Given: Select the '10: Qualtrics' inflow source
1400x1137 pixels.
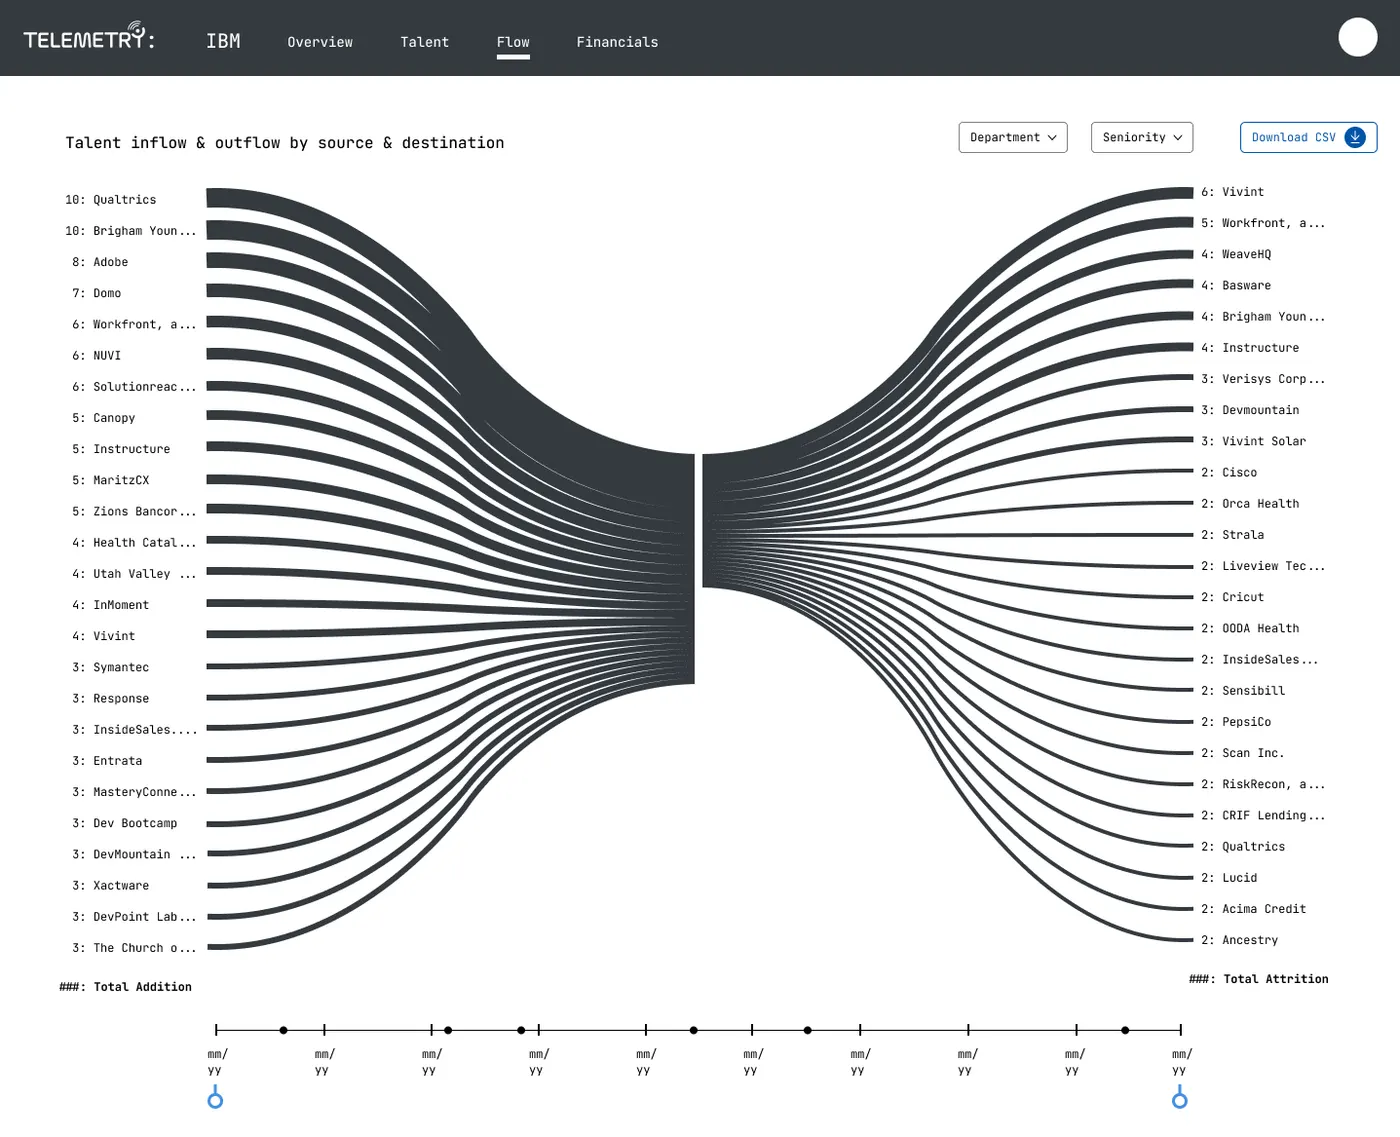Looking at the screenshot, I should [111, 200].
